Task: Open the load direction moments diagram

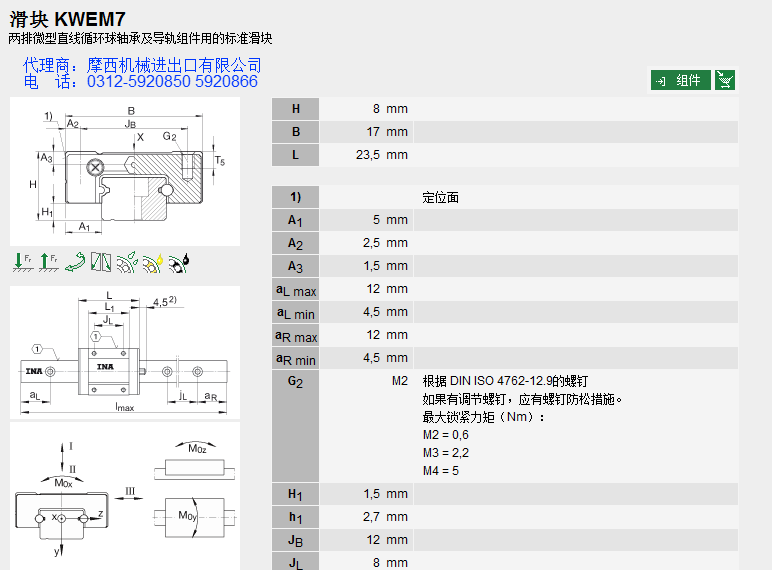Action: 125,495
